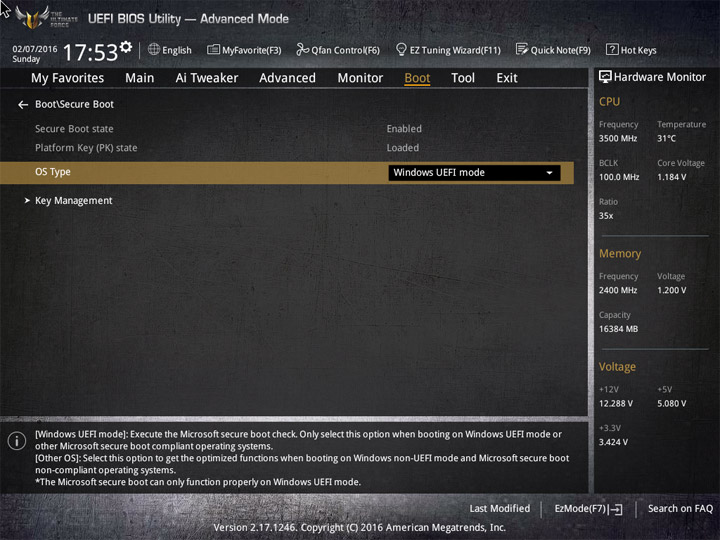Click the back arrow to Boot menu
720x540 pixels.
(23, 105)
